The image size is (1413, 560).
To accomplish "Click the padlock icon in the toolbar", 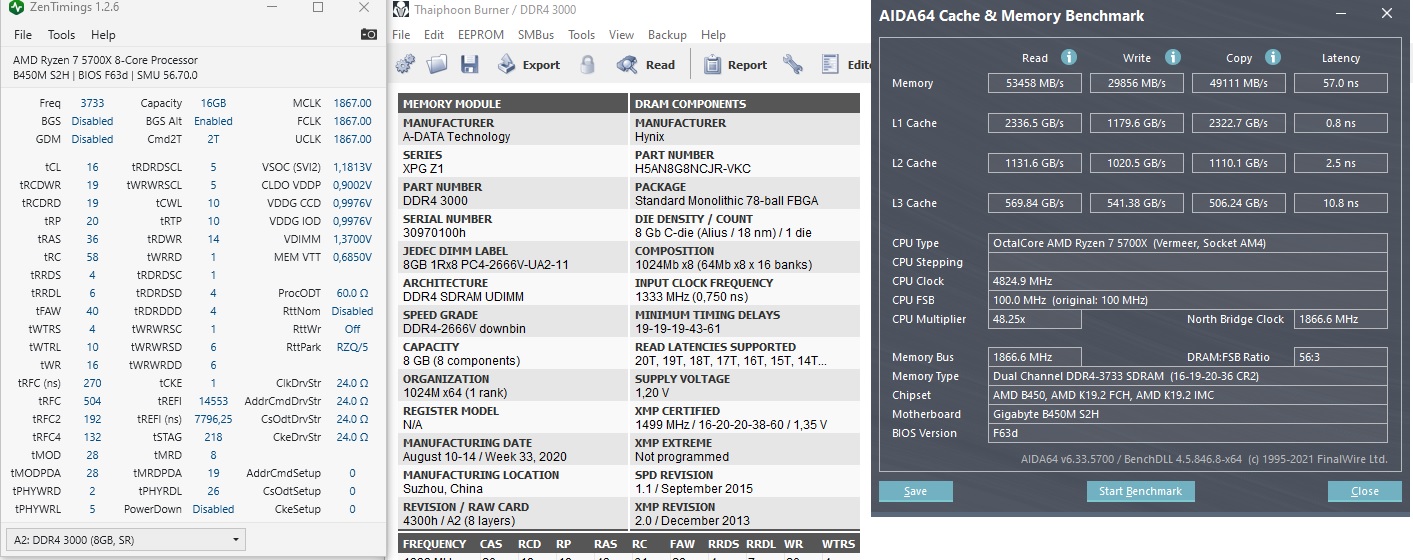I will pyautogui.click(x=588, y=65).
